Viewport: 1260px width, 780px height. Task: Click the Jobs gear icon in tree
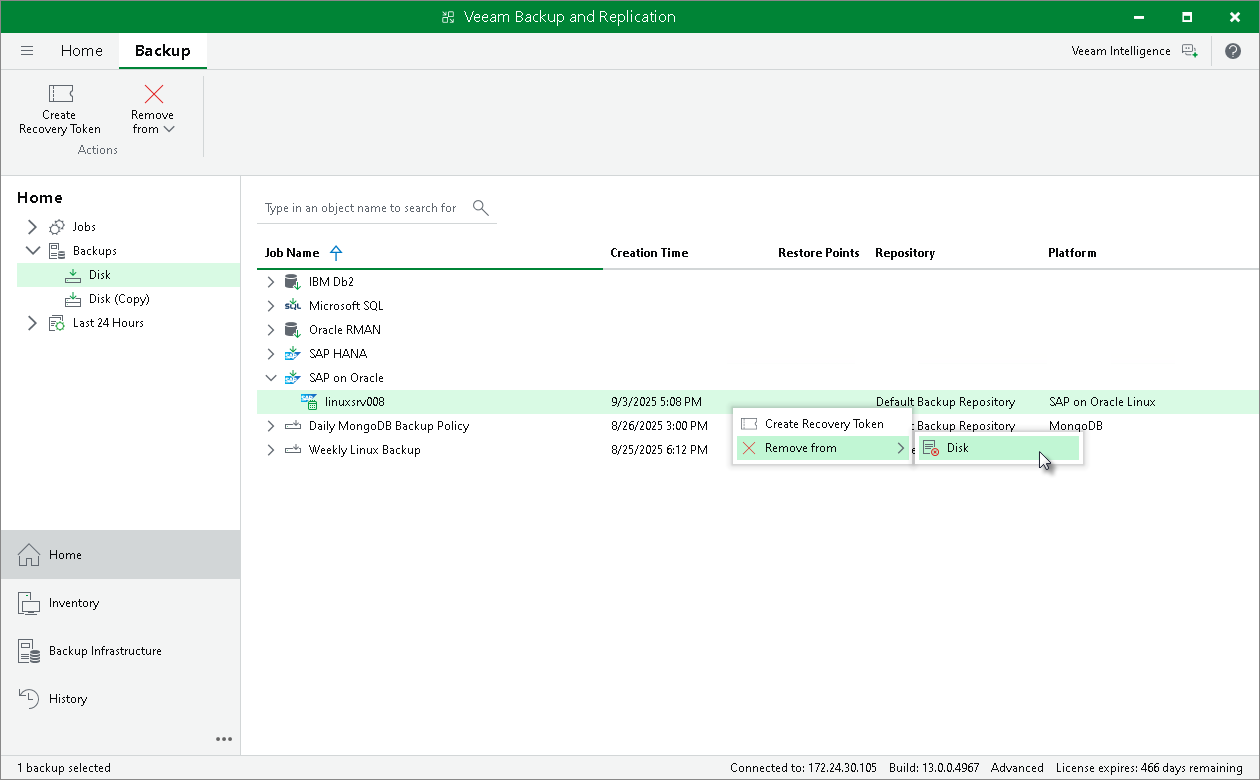(57, 227)
